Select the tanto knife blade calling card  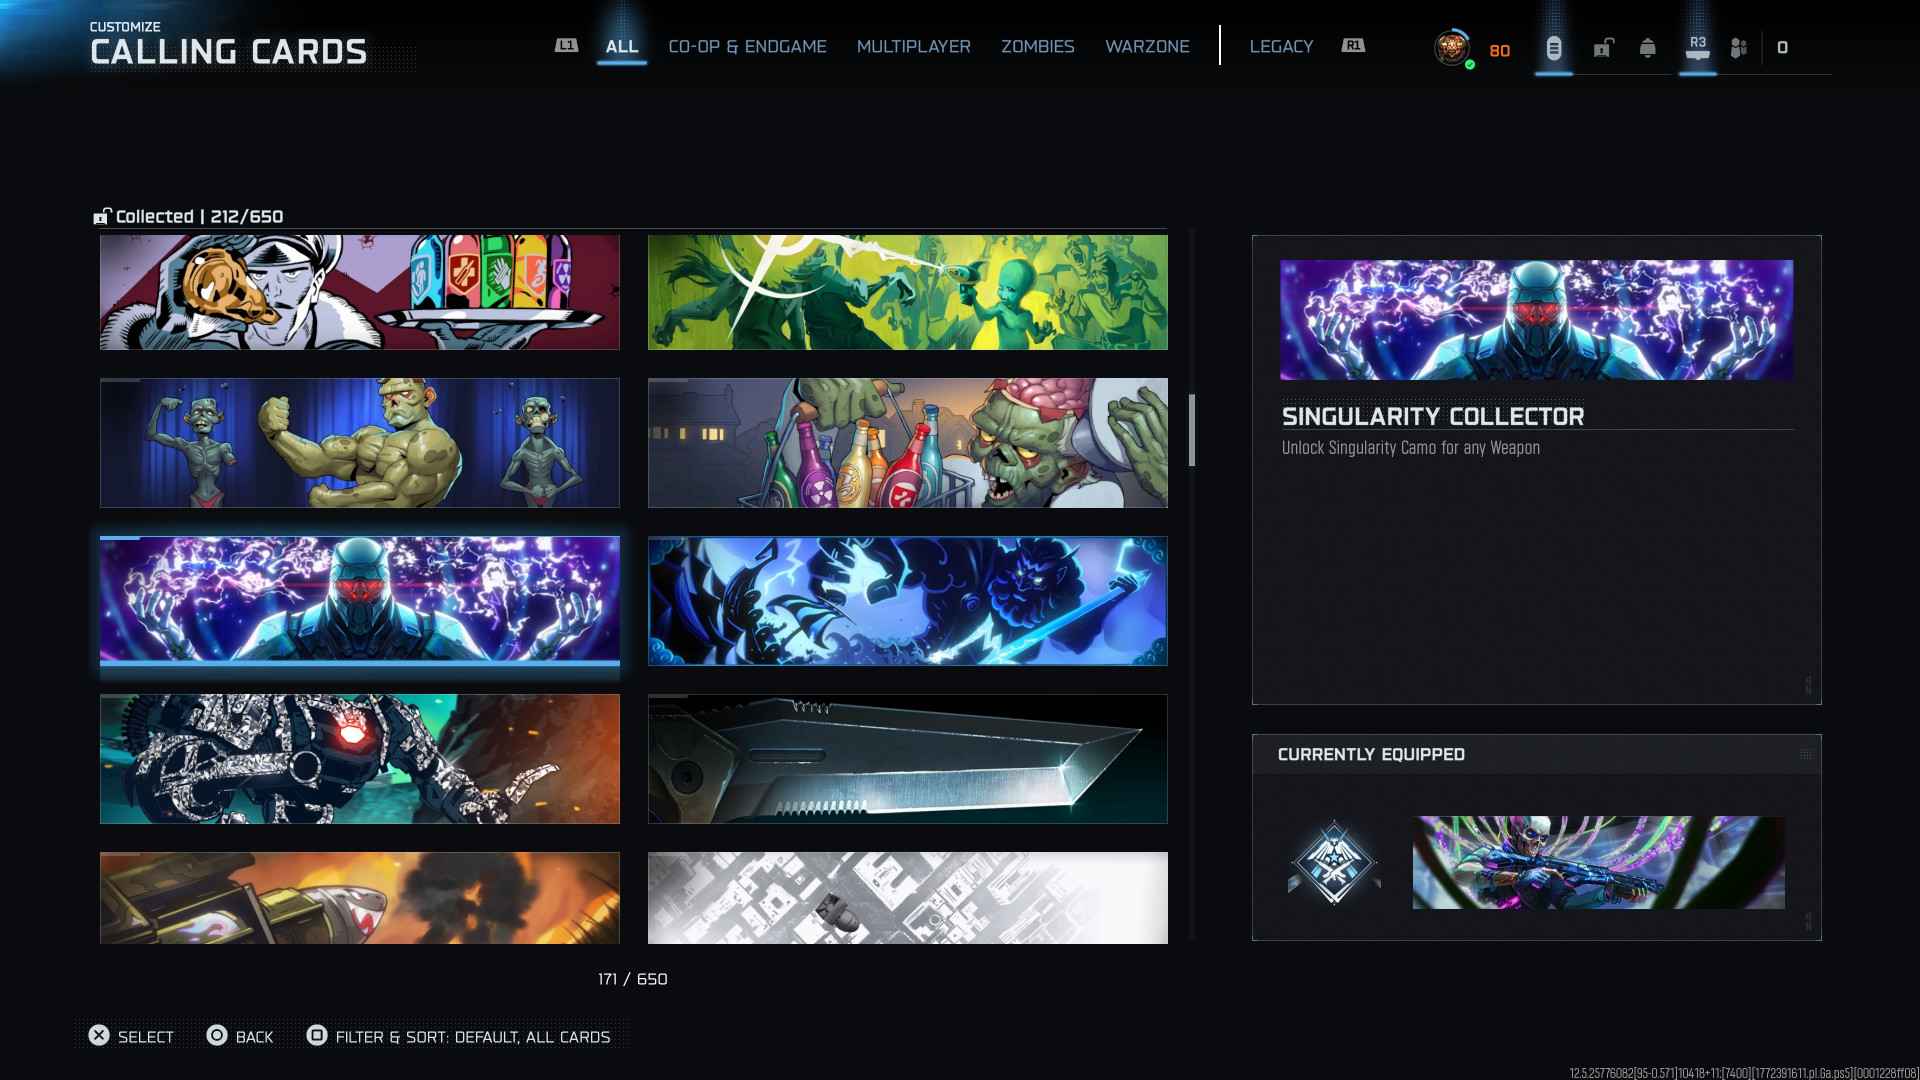[907, 759]
